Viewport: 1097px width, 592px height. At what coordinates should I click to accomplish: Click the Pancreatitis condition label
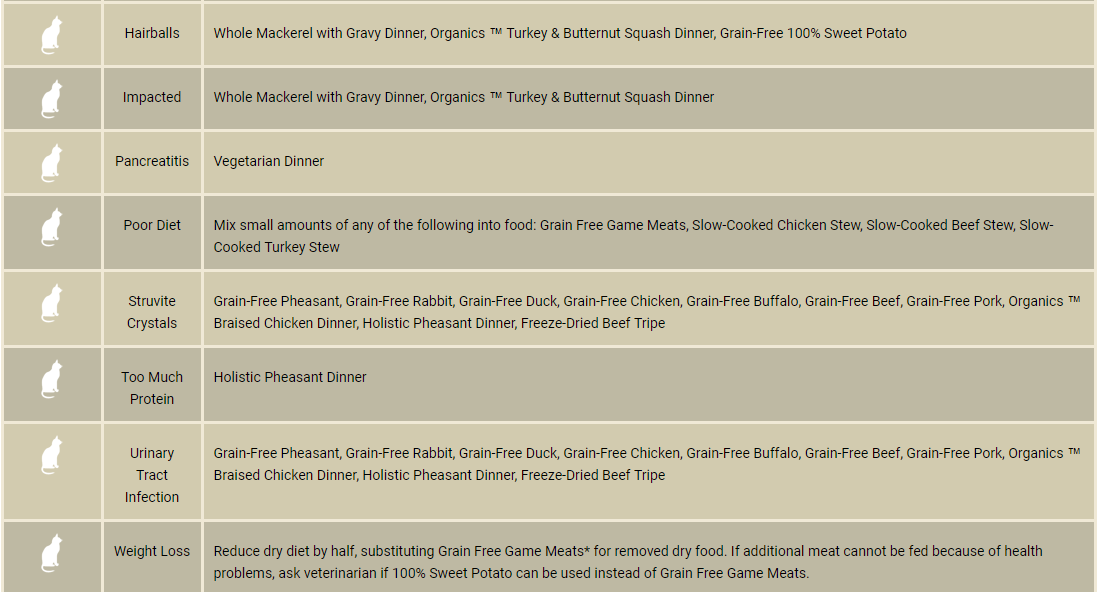click(152, 161)
